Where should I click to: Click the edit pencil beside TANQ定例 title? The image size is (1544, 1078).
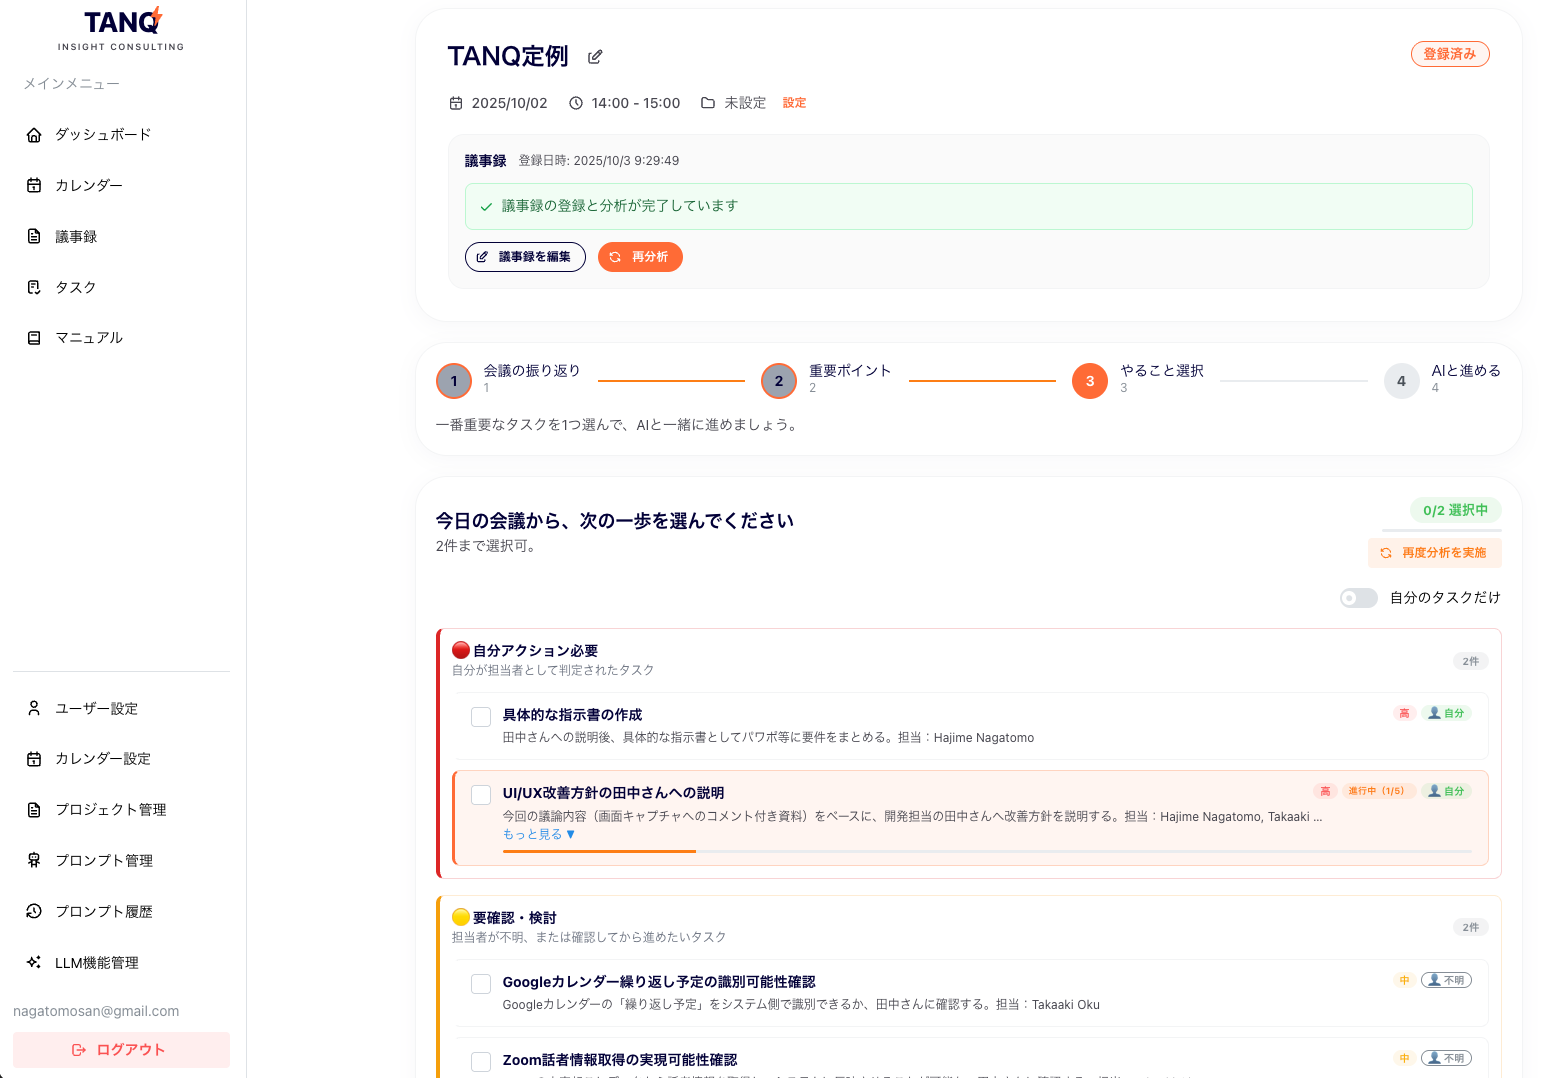point(595,57)
